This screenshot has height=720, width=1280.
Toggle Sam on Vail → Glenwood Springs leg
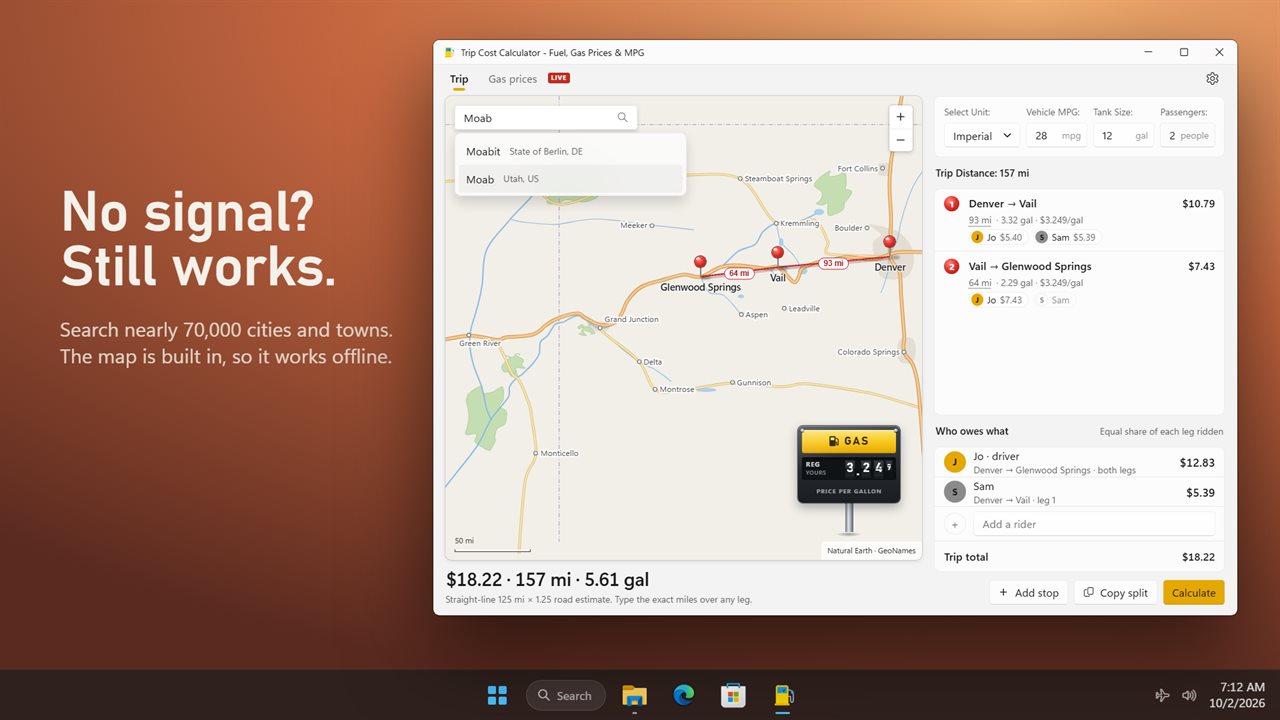point(1054,300)
